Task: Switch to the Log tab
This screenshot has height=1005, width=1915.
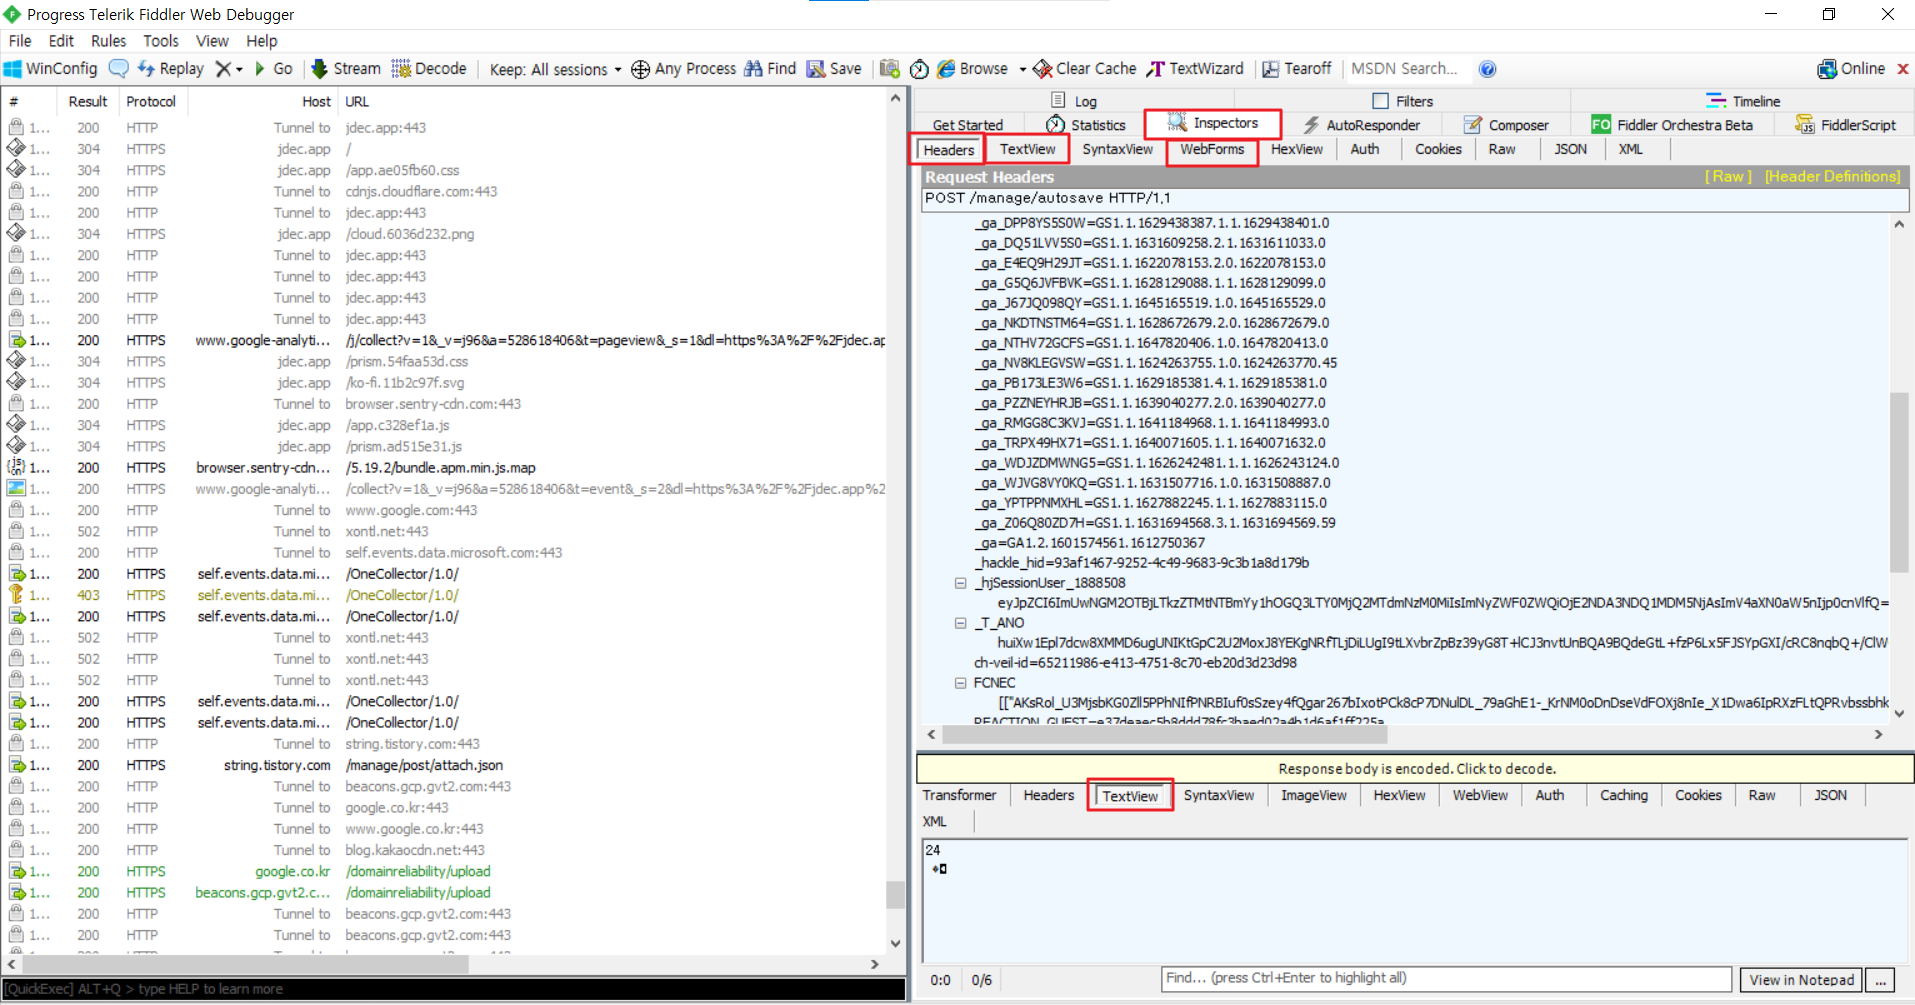Action: pyautogui.click(x=1074, y=101)
